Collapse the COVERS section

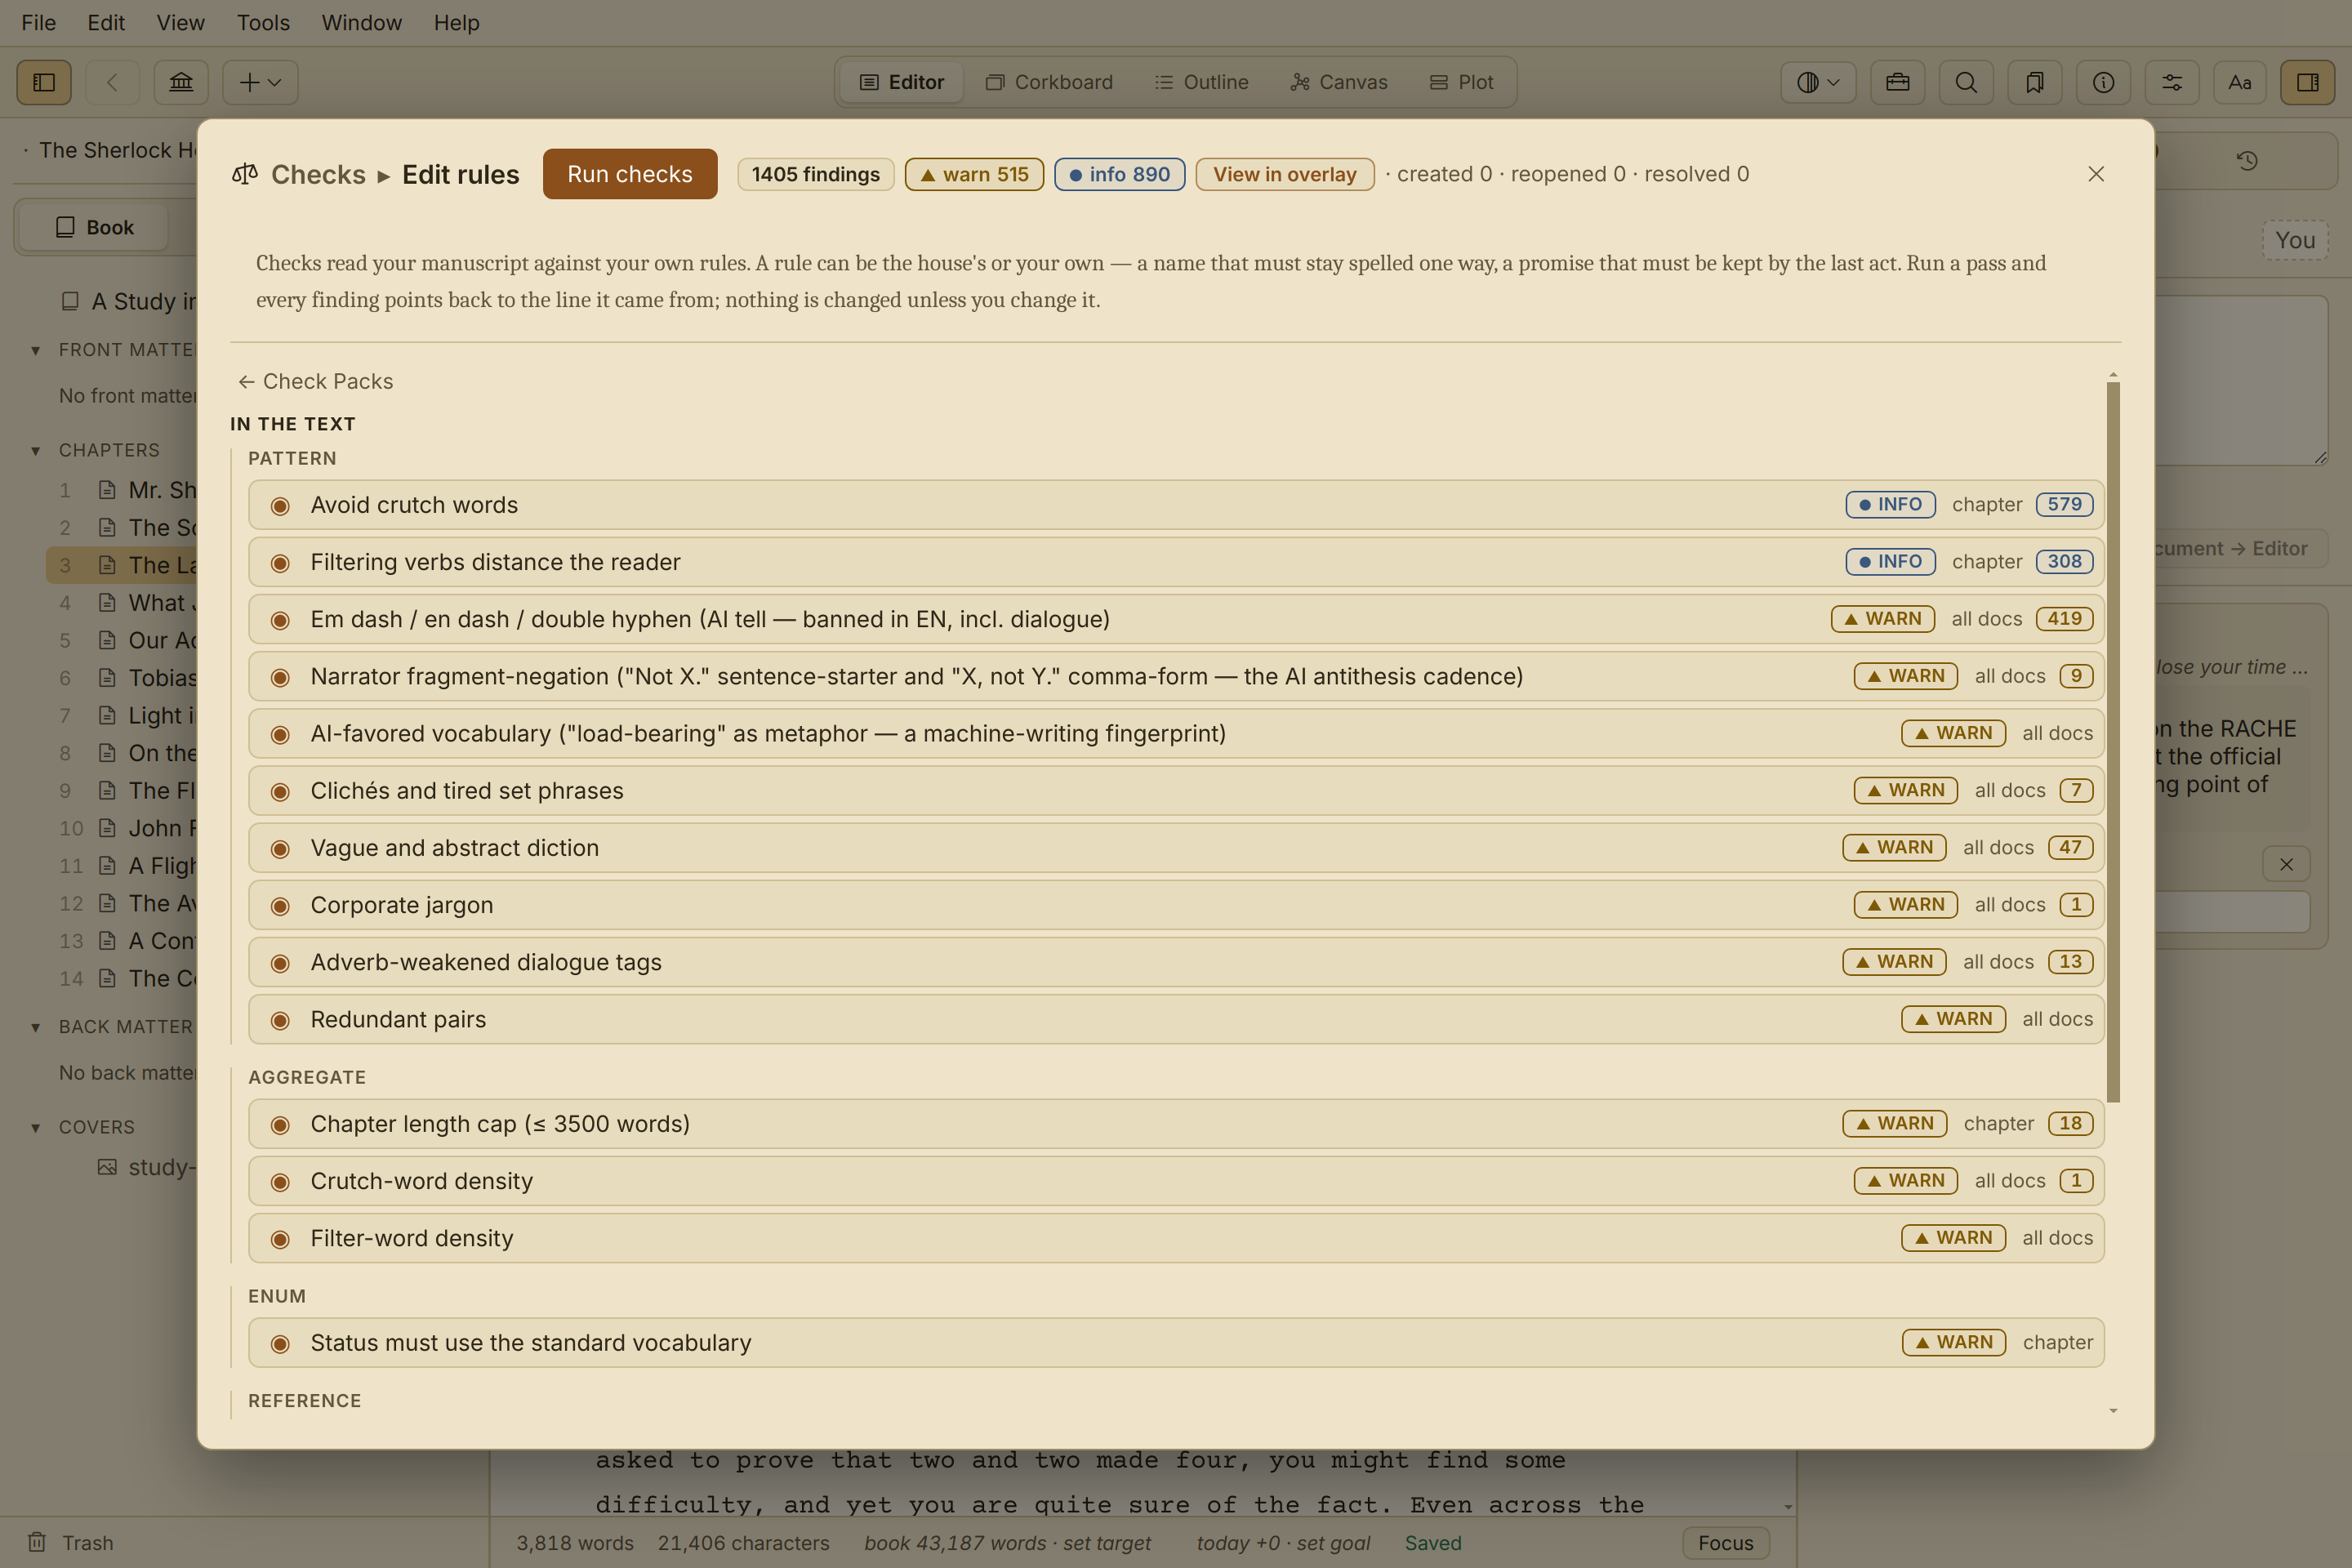point(36,1127)
